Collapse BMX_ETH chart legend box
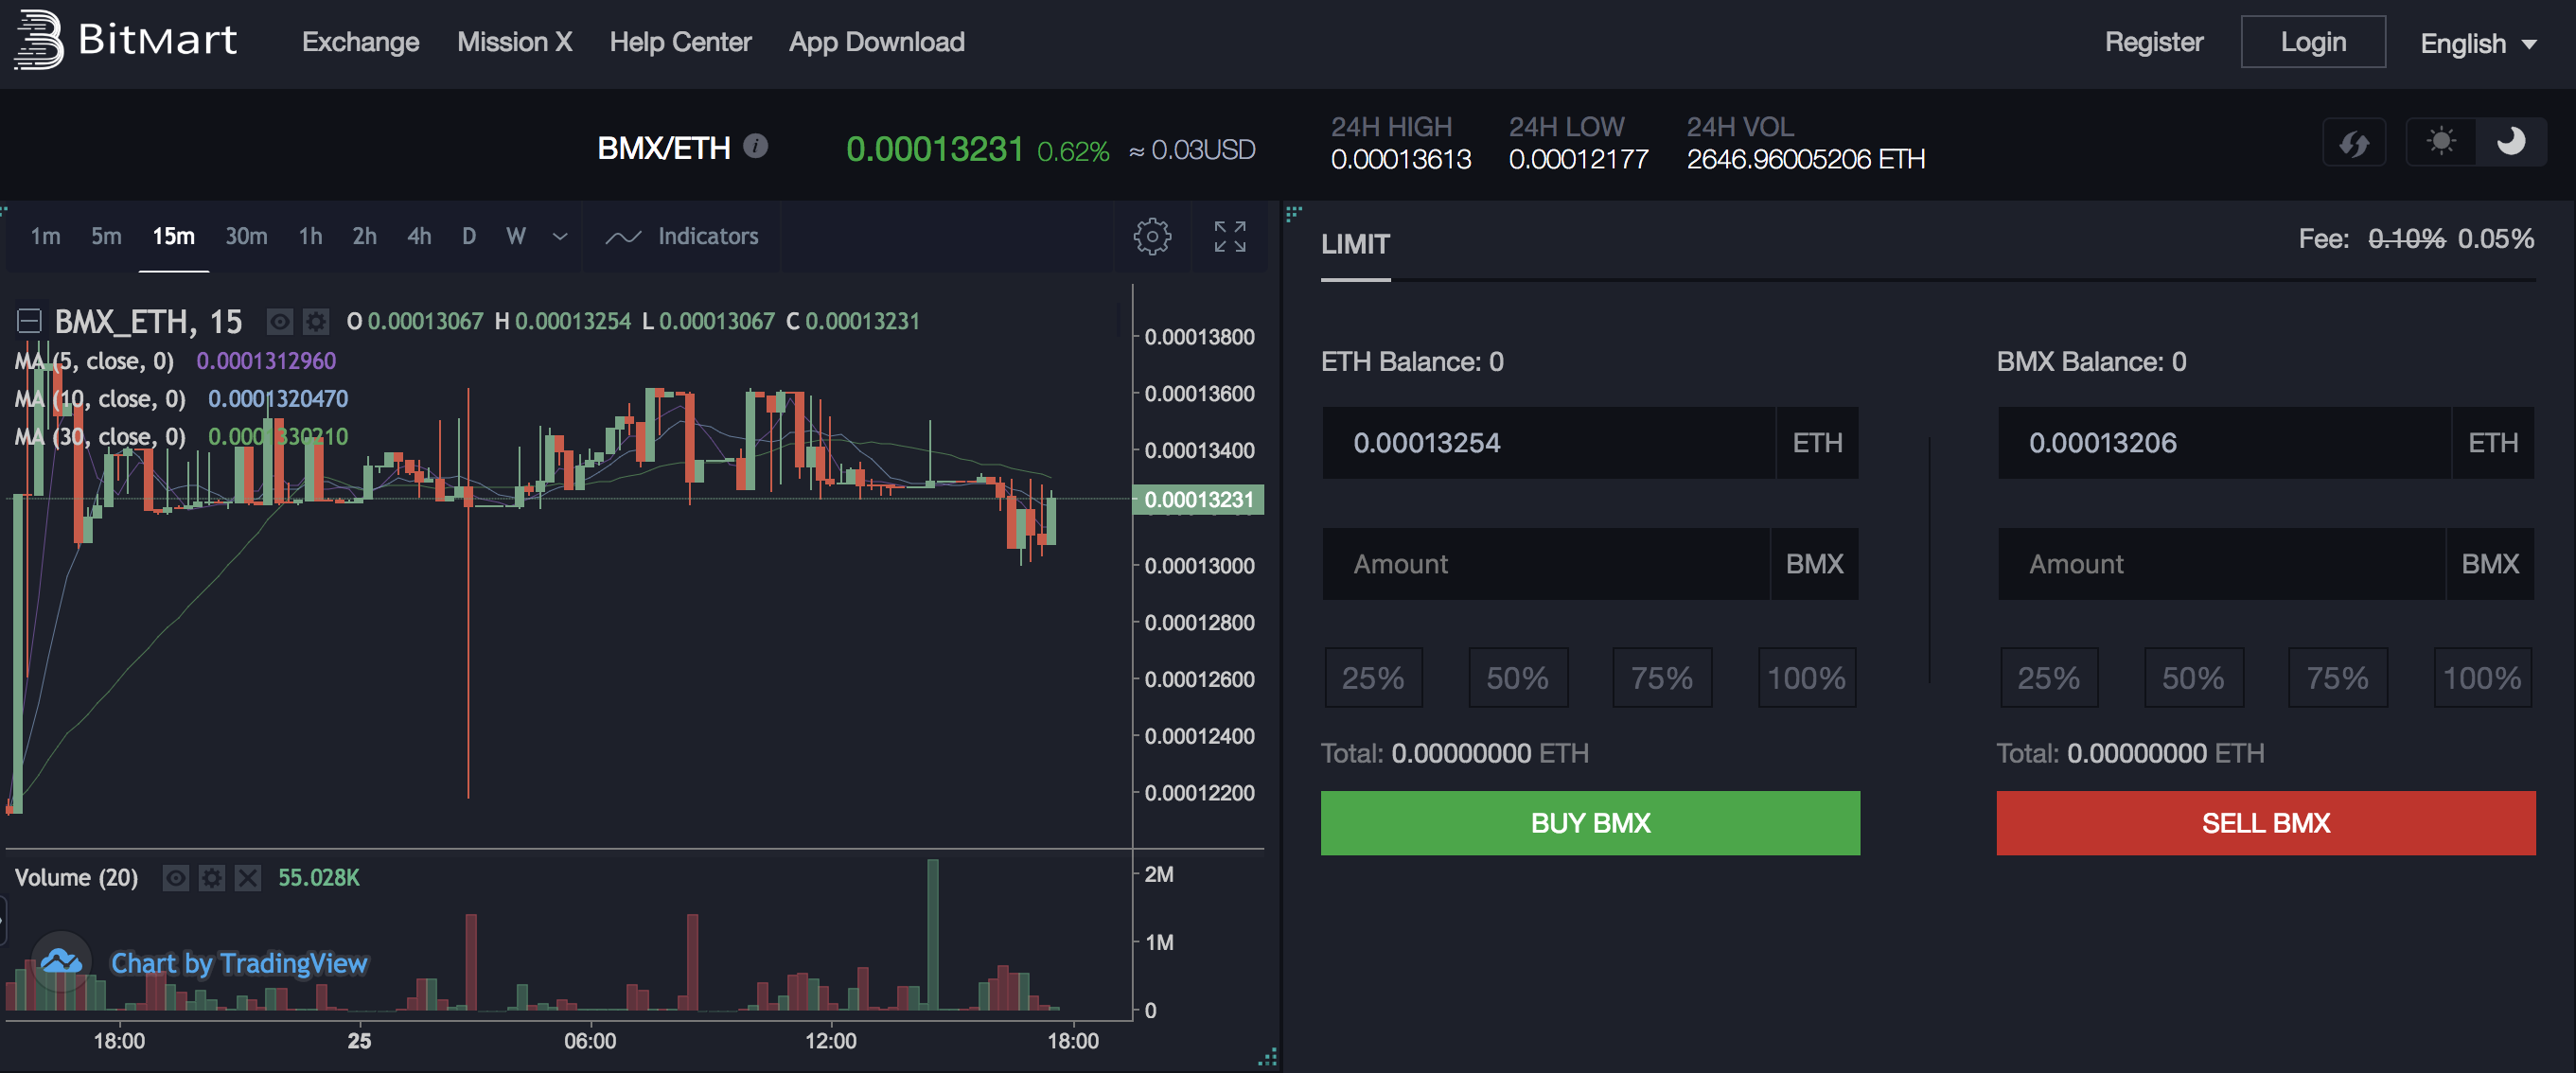Screen dimensions: 2576x1073 (29, 321)
